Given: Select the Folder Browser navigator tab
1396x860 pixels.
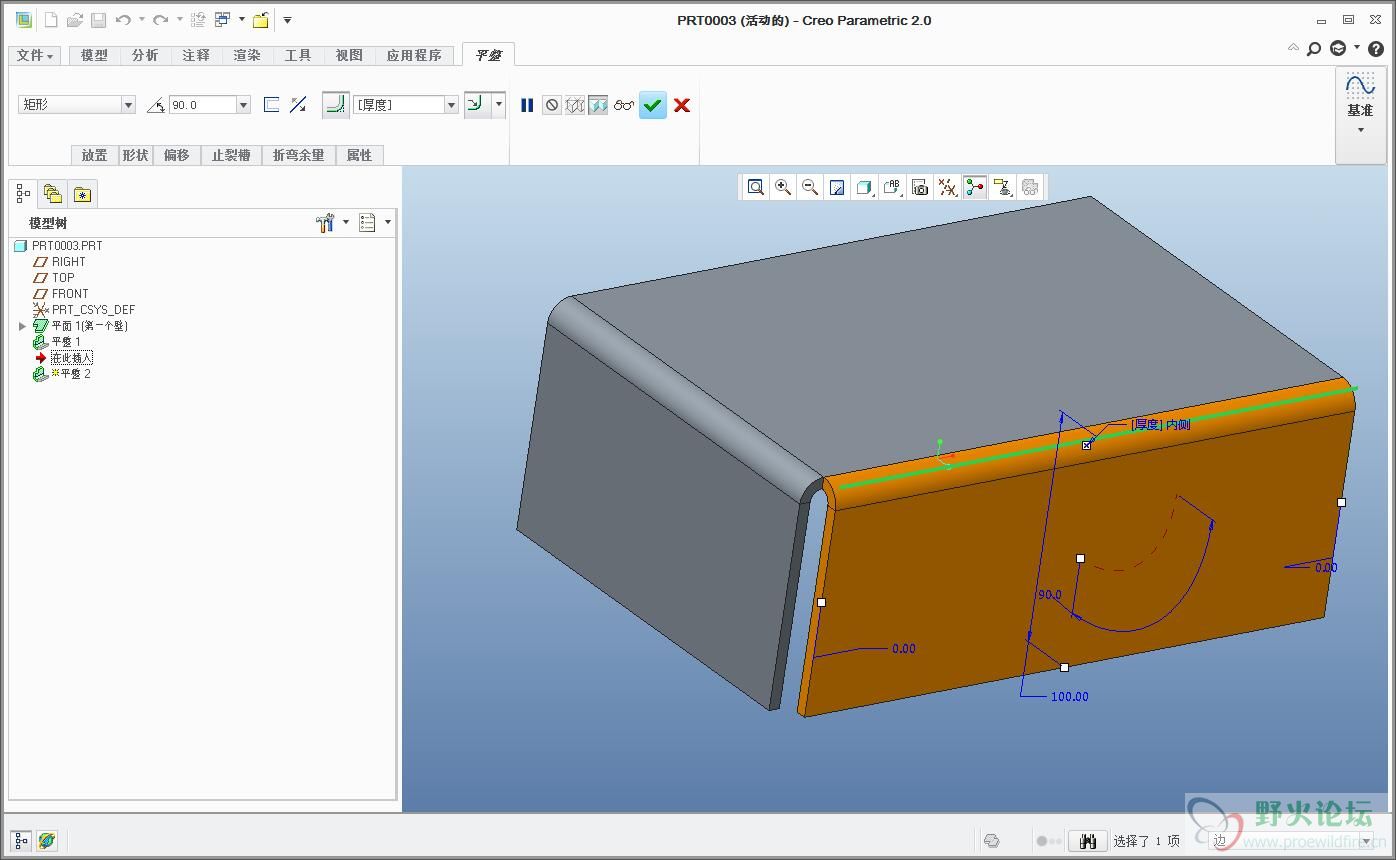Looking at the screenshot, I should 52,194.
